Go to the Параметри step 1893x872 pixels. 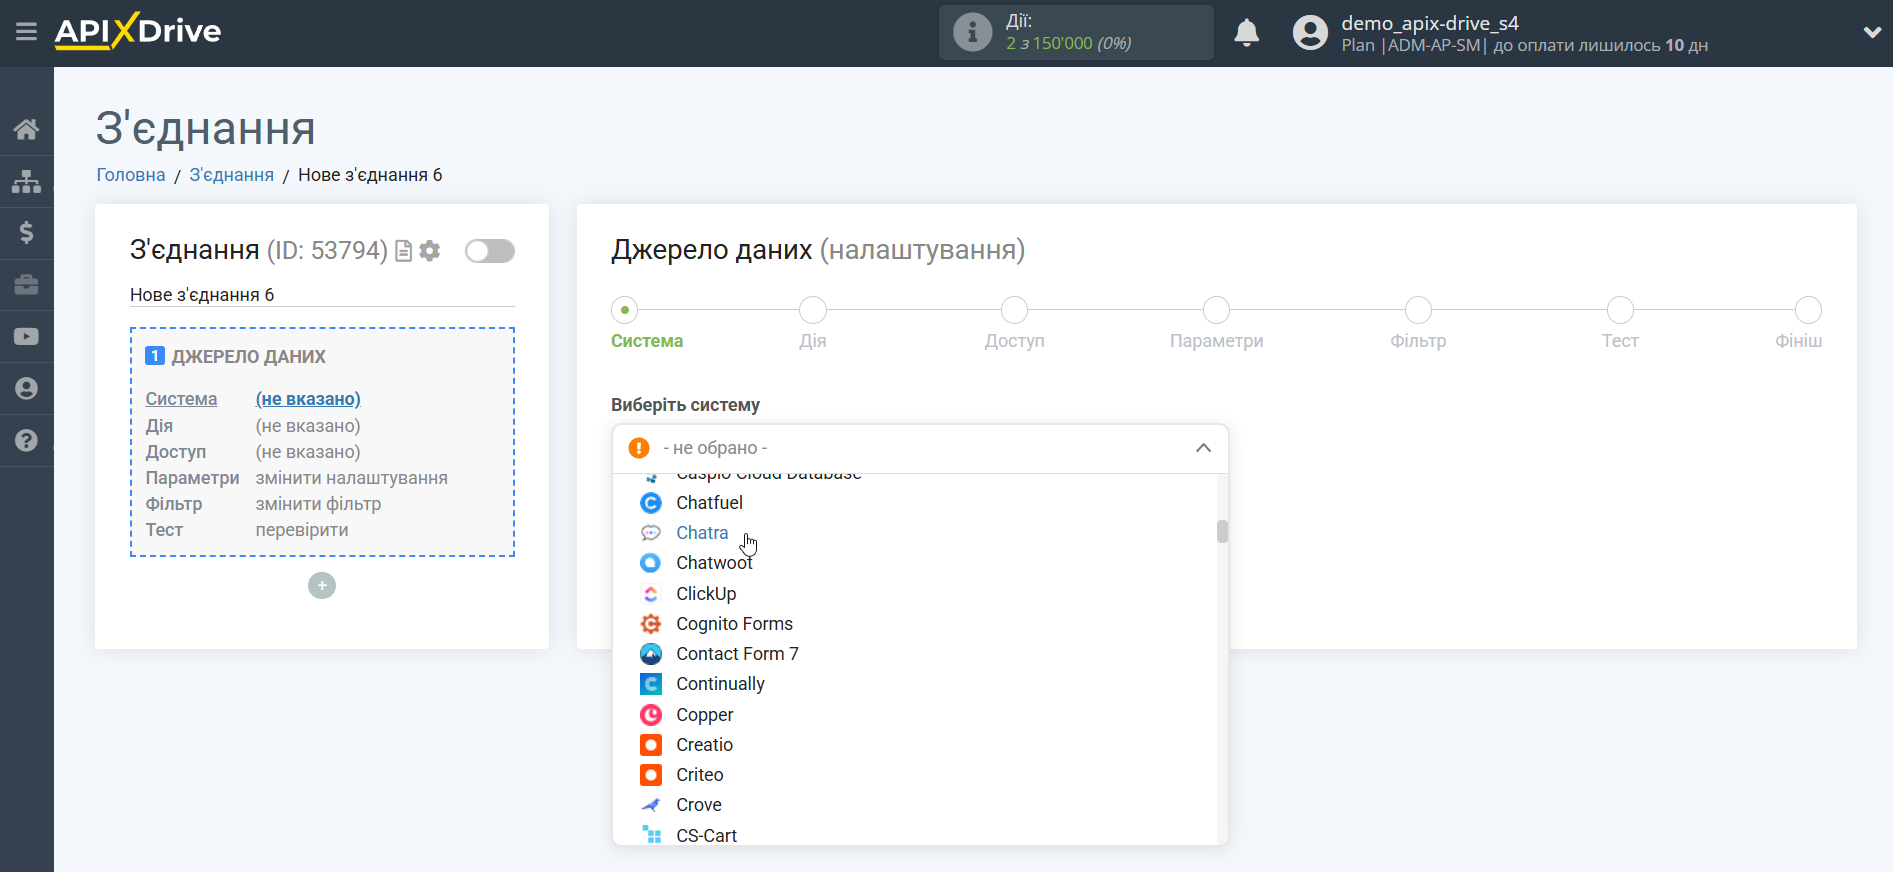pos(1217,310)
